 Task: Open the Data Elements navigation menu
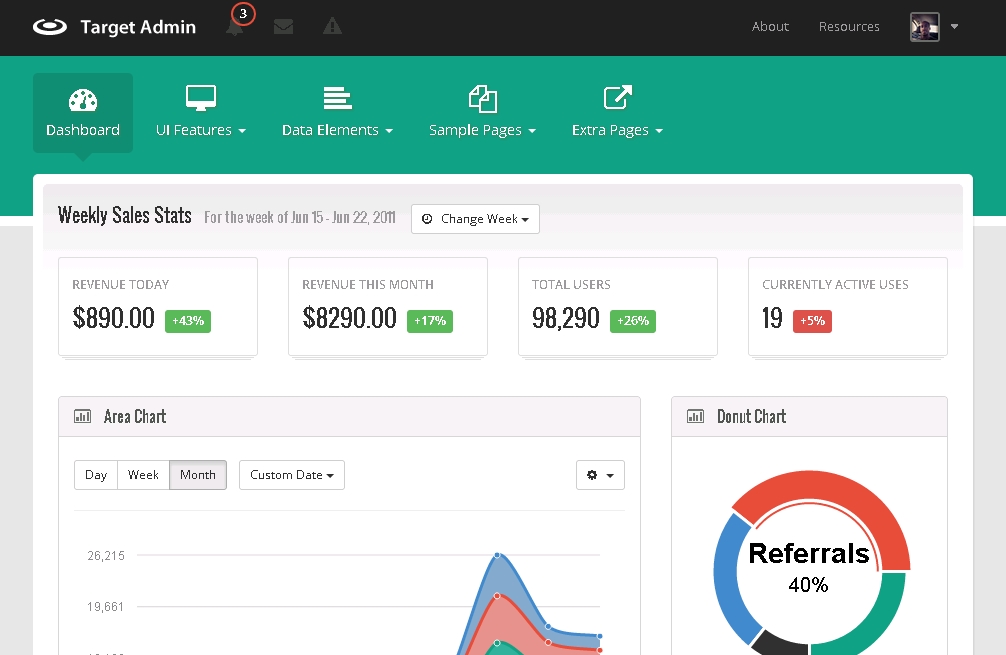point(337,112)
